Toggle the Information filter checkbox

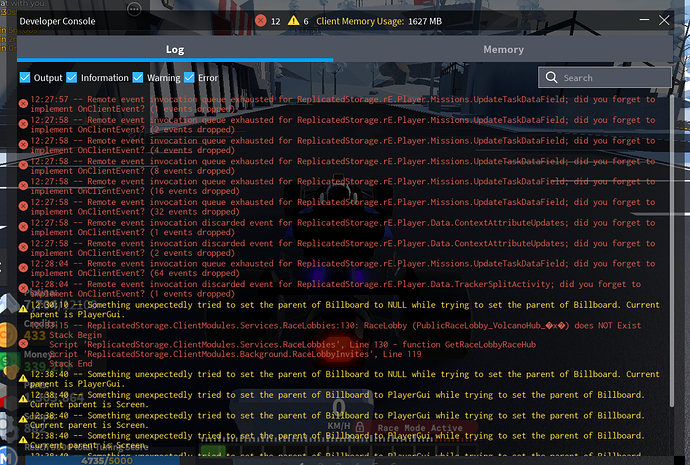tap(71, 78)
